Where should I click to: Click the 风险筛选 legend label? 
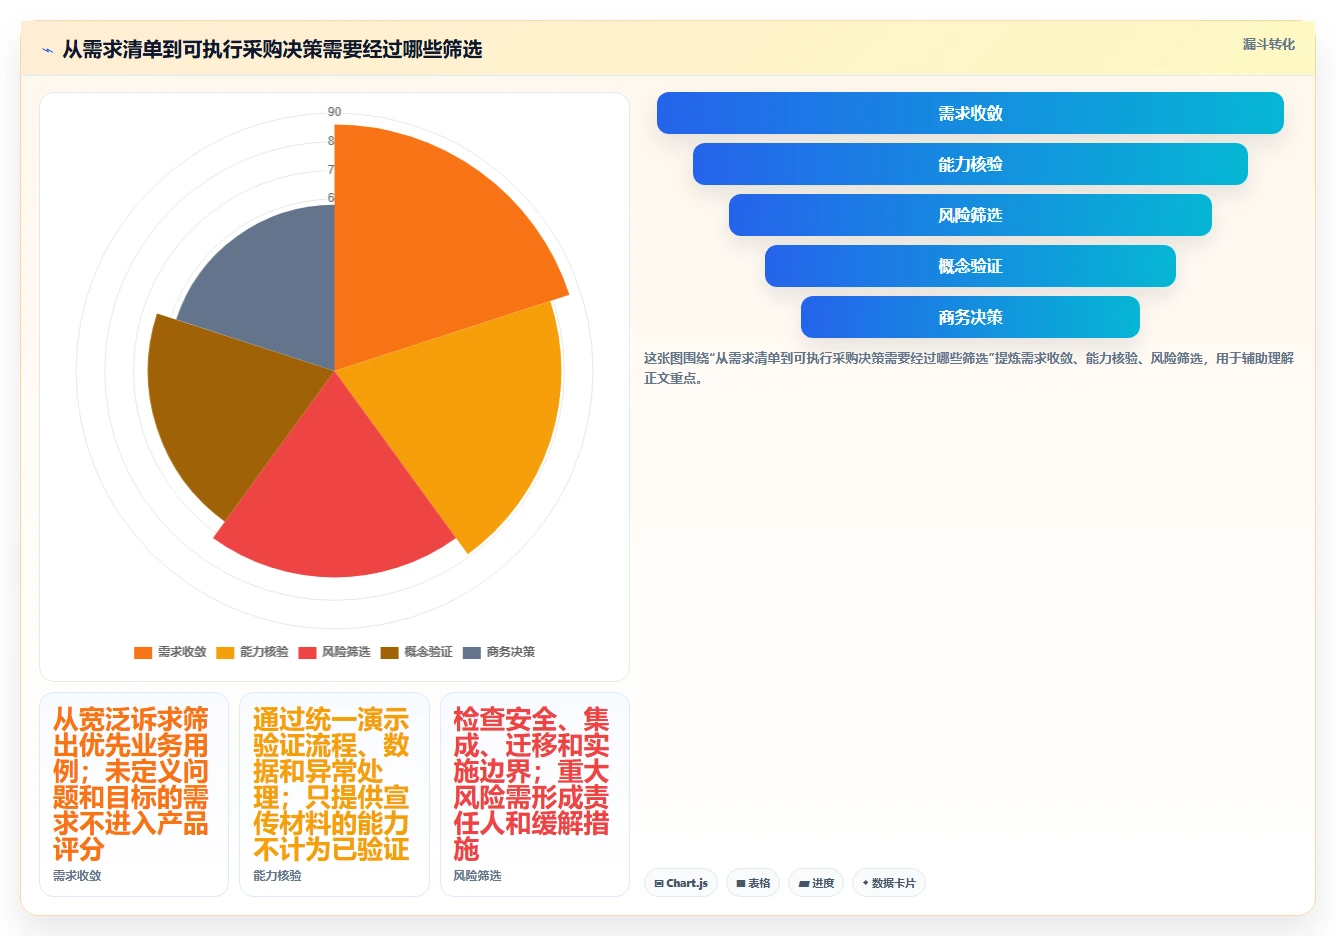346,652
